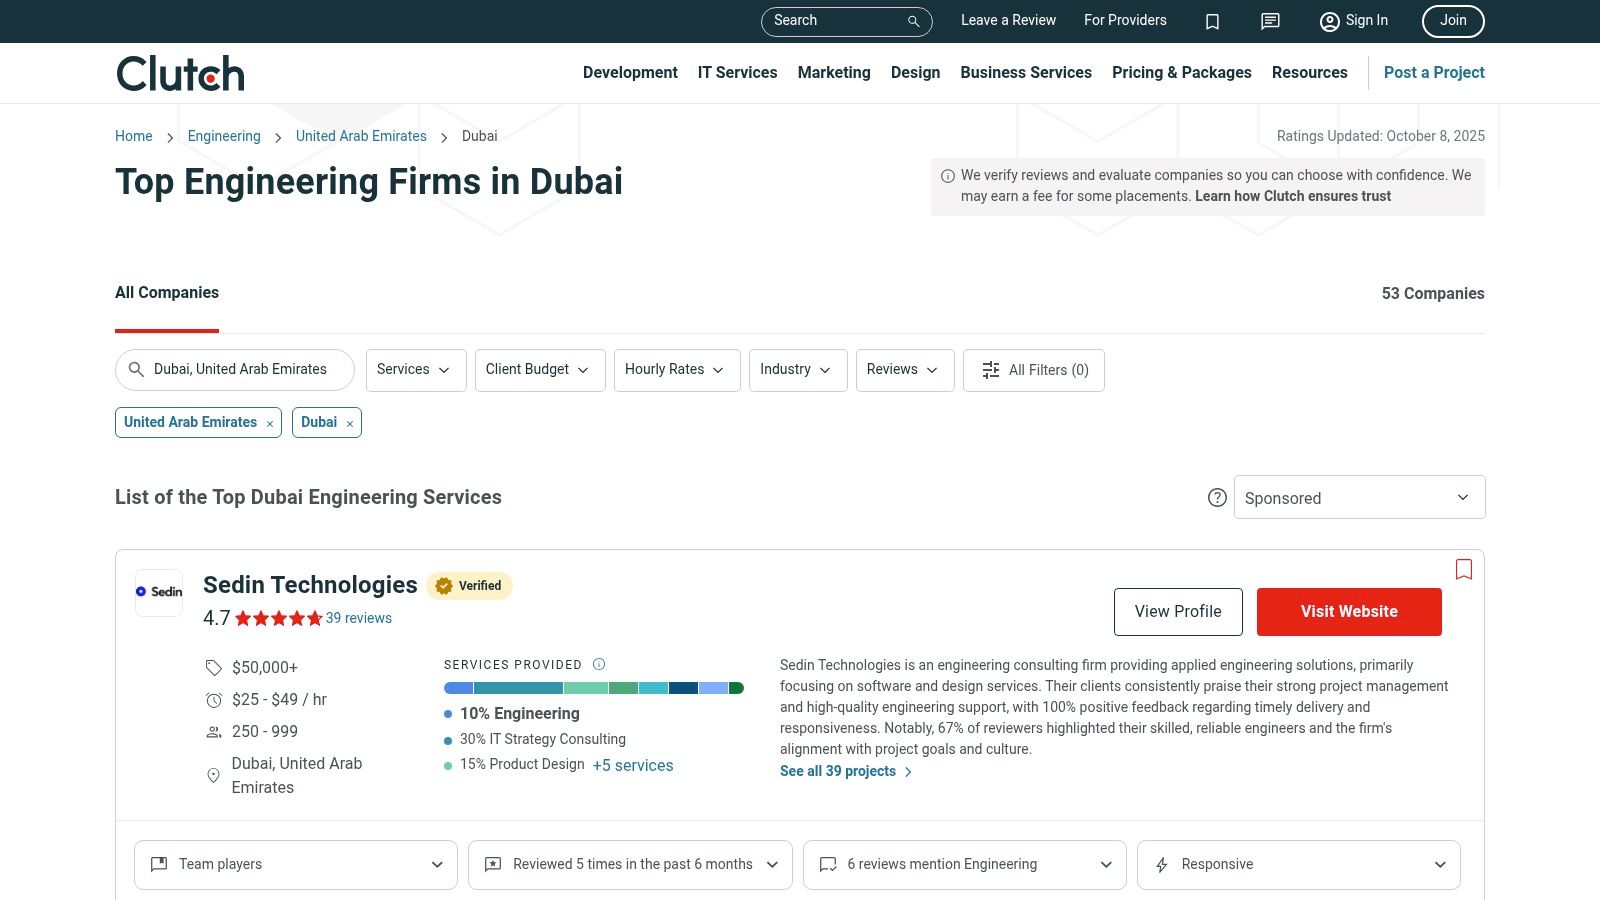Bookmark Sedin Technologies company card
The height and width of the screenshot is (900, 1600).
coord(1464,569)
